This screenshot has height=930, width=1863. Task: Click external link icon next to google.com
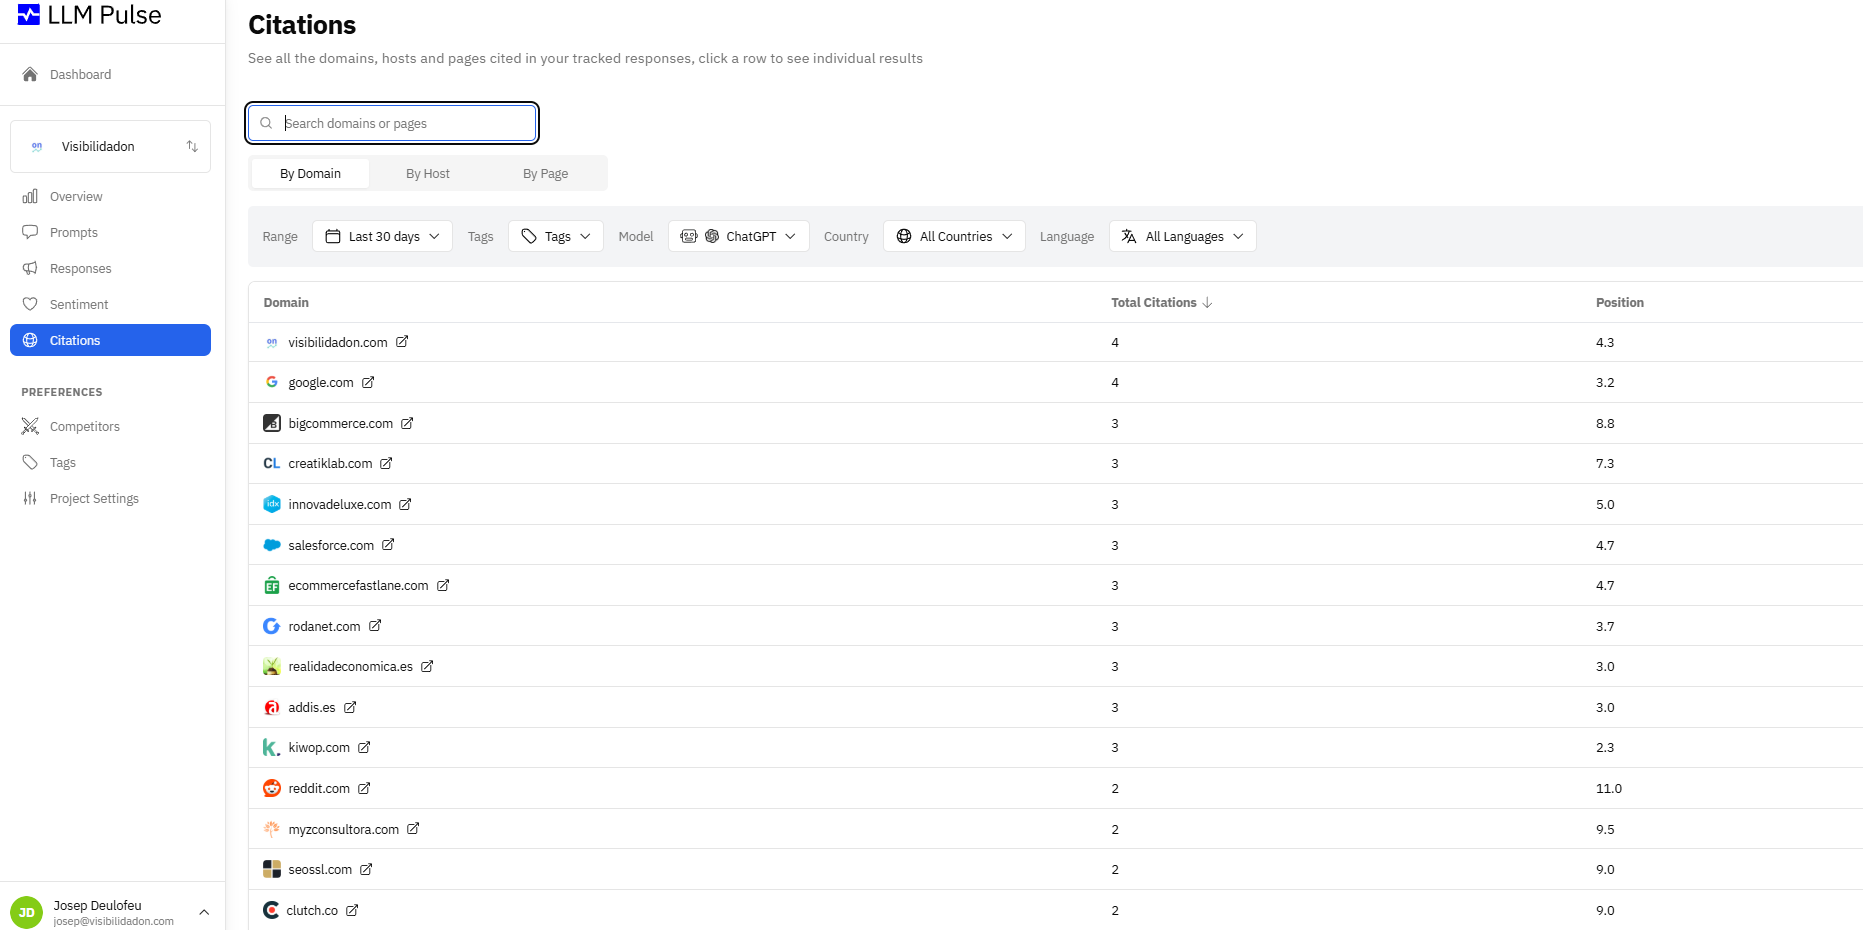[368, 383]
